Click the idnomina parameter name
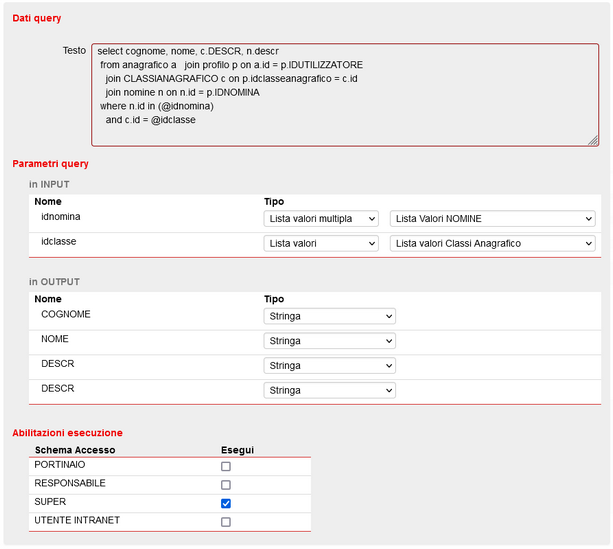The width and height of the screenshot is (613, 549). point(61,216)
